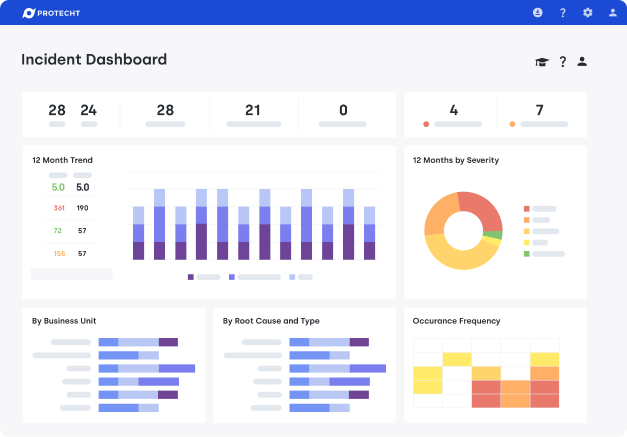This screenshot has height=437, width=627.
Task: Click the user profile icon at header's far right
Action: 612,13
